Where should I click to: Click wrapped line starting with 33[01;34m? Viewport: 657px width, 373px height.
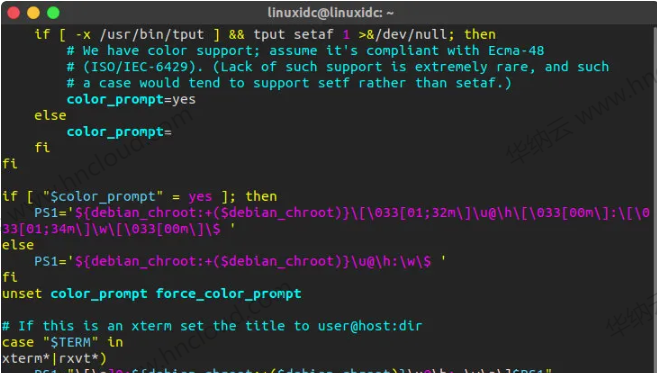point(119,229)
